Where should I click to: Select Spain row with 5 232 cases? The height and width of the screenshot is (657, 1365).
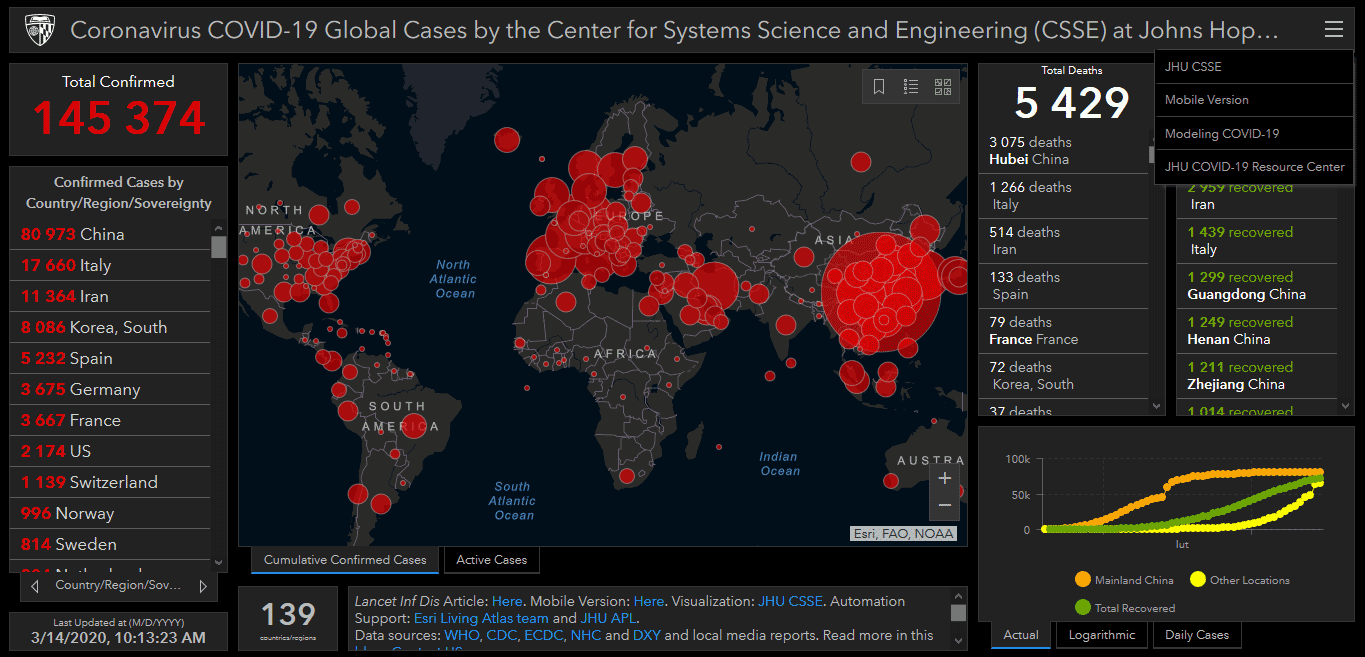tap(111, 358)
